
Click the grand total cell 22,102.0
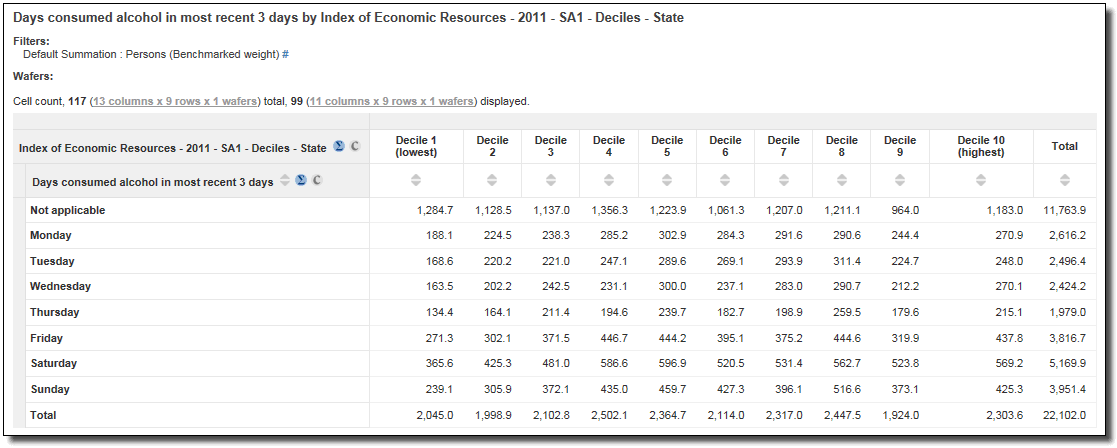click(x=1063, y=415)
